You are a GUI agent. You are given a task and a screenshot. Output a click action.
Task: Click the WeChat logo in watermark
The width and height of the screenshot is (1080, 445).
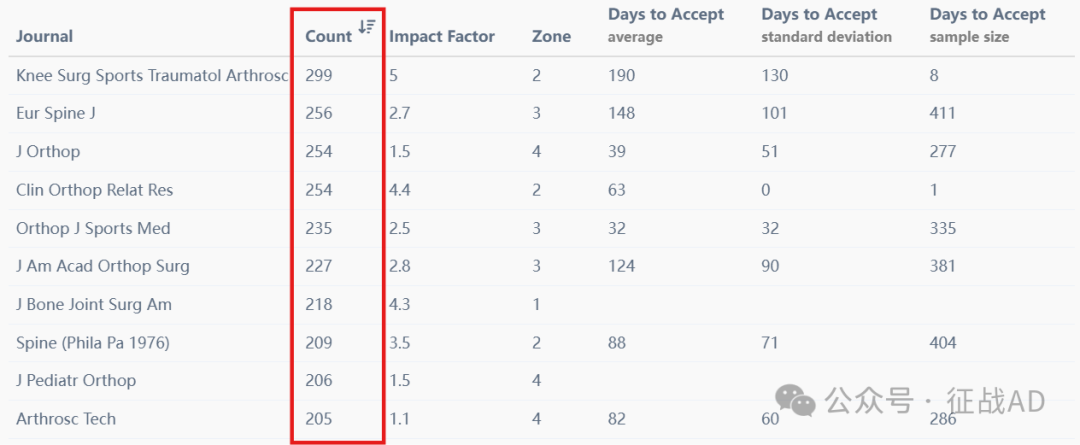tap(796, 400)
